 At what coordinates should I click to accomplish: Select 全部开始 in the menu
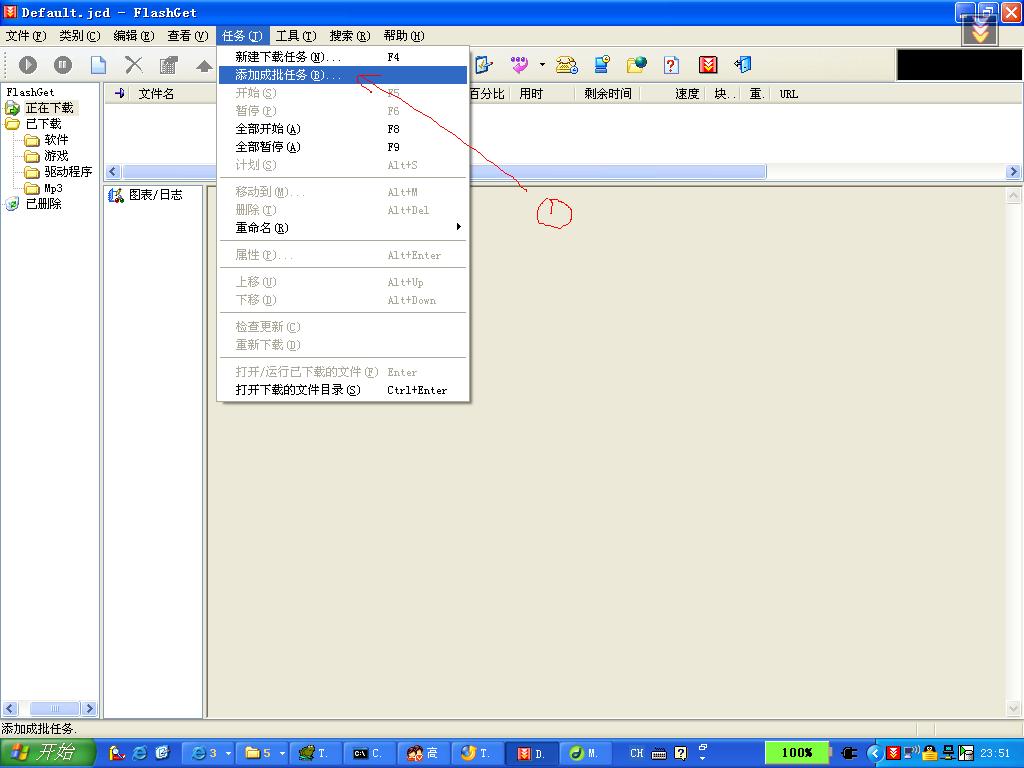268,129
